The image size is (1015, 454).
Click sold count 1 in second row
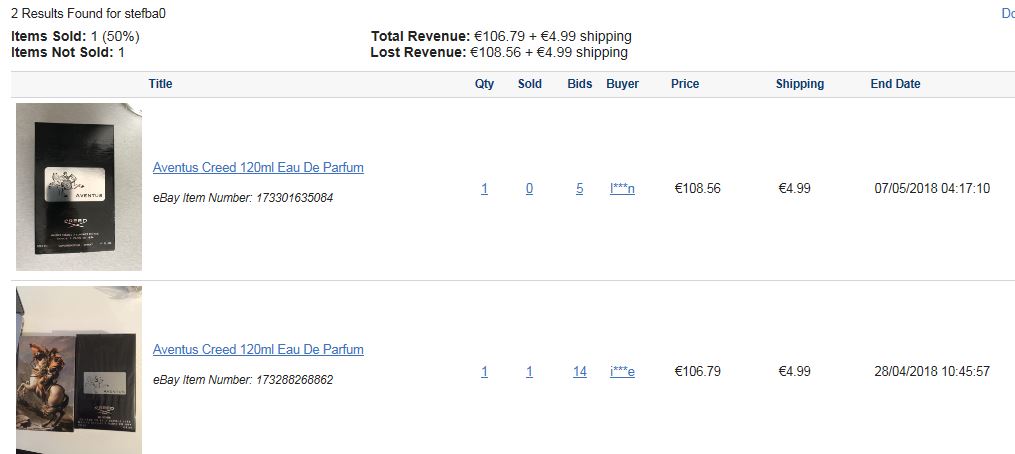click(x=530, y=372)
